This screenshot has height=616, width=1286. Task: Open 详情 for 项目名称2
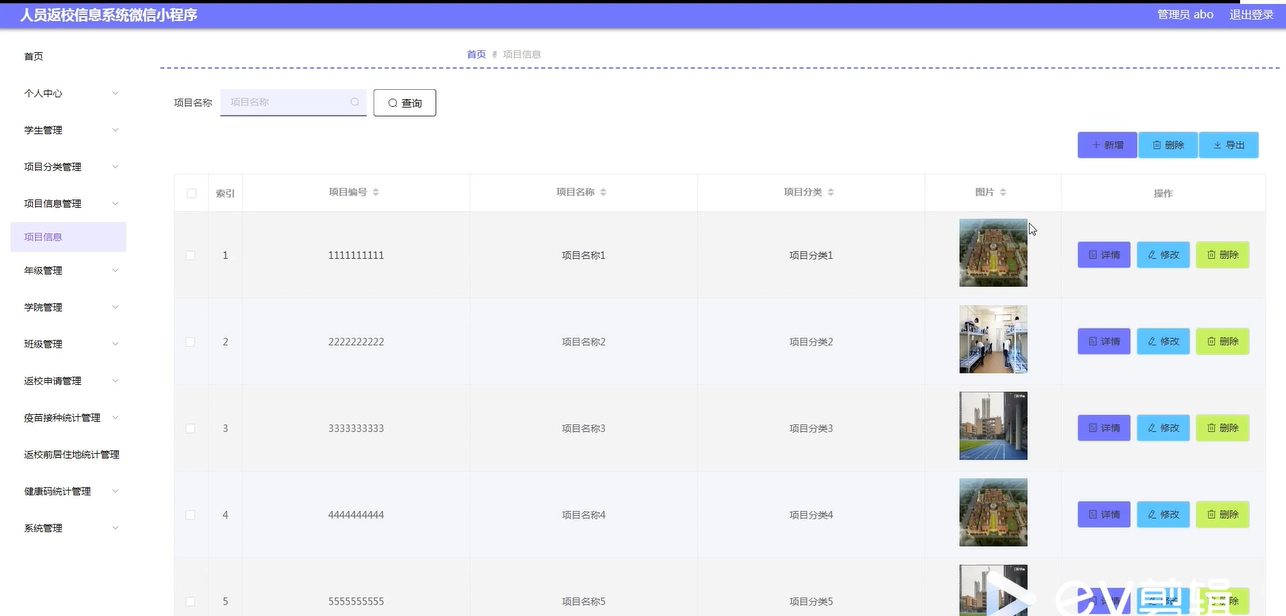point(1104,341)
